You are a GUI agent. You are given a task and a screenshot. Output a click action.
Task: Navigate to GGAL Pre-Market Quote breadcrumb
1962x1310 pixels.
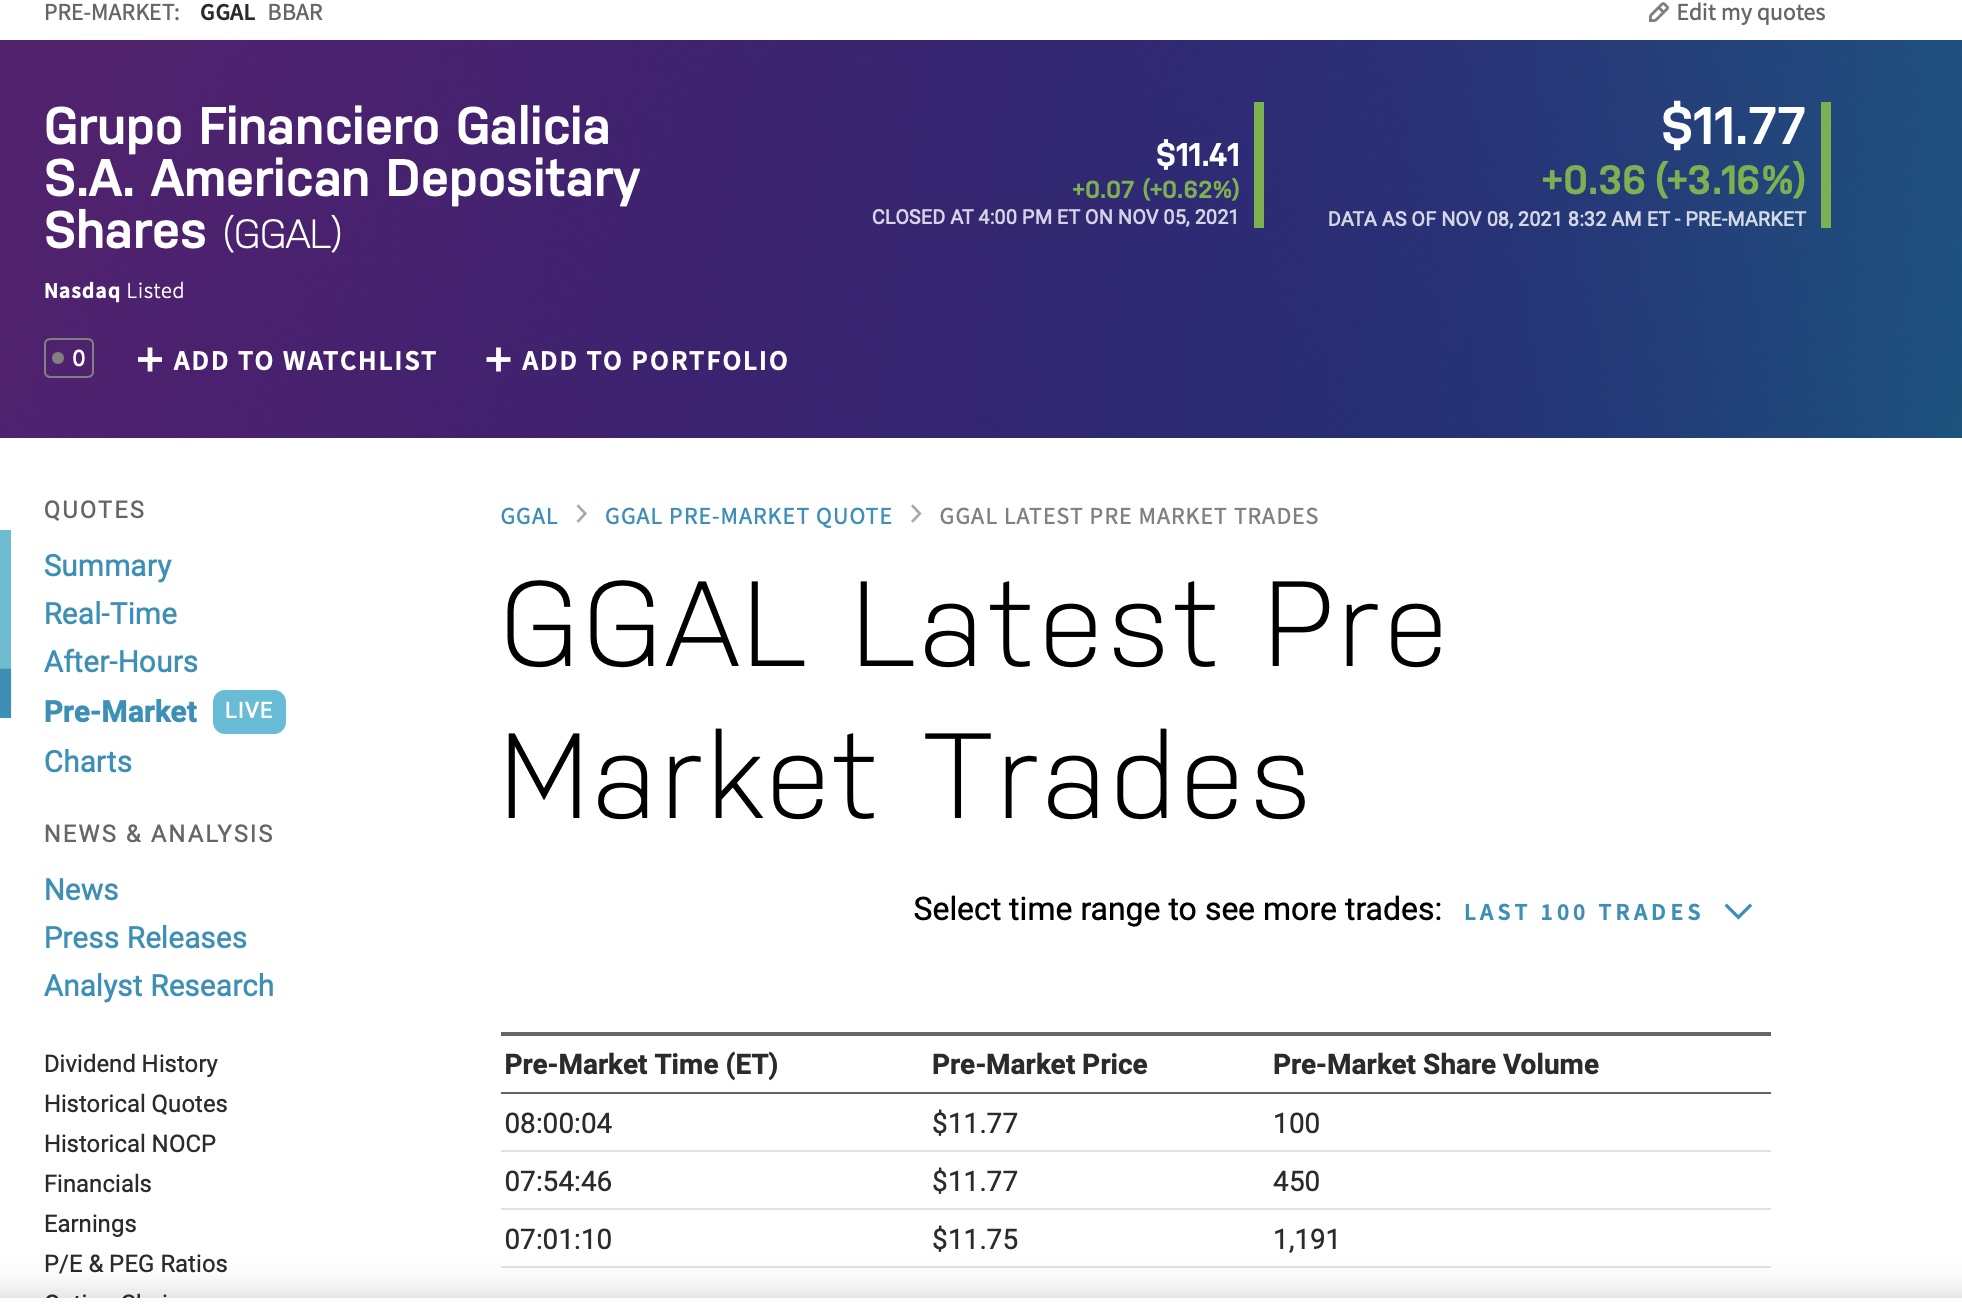click(x=748, y=517)
